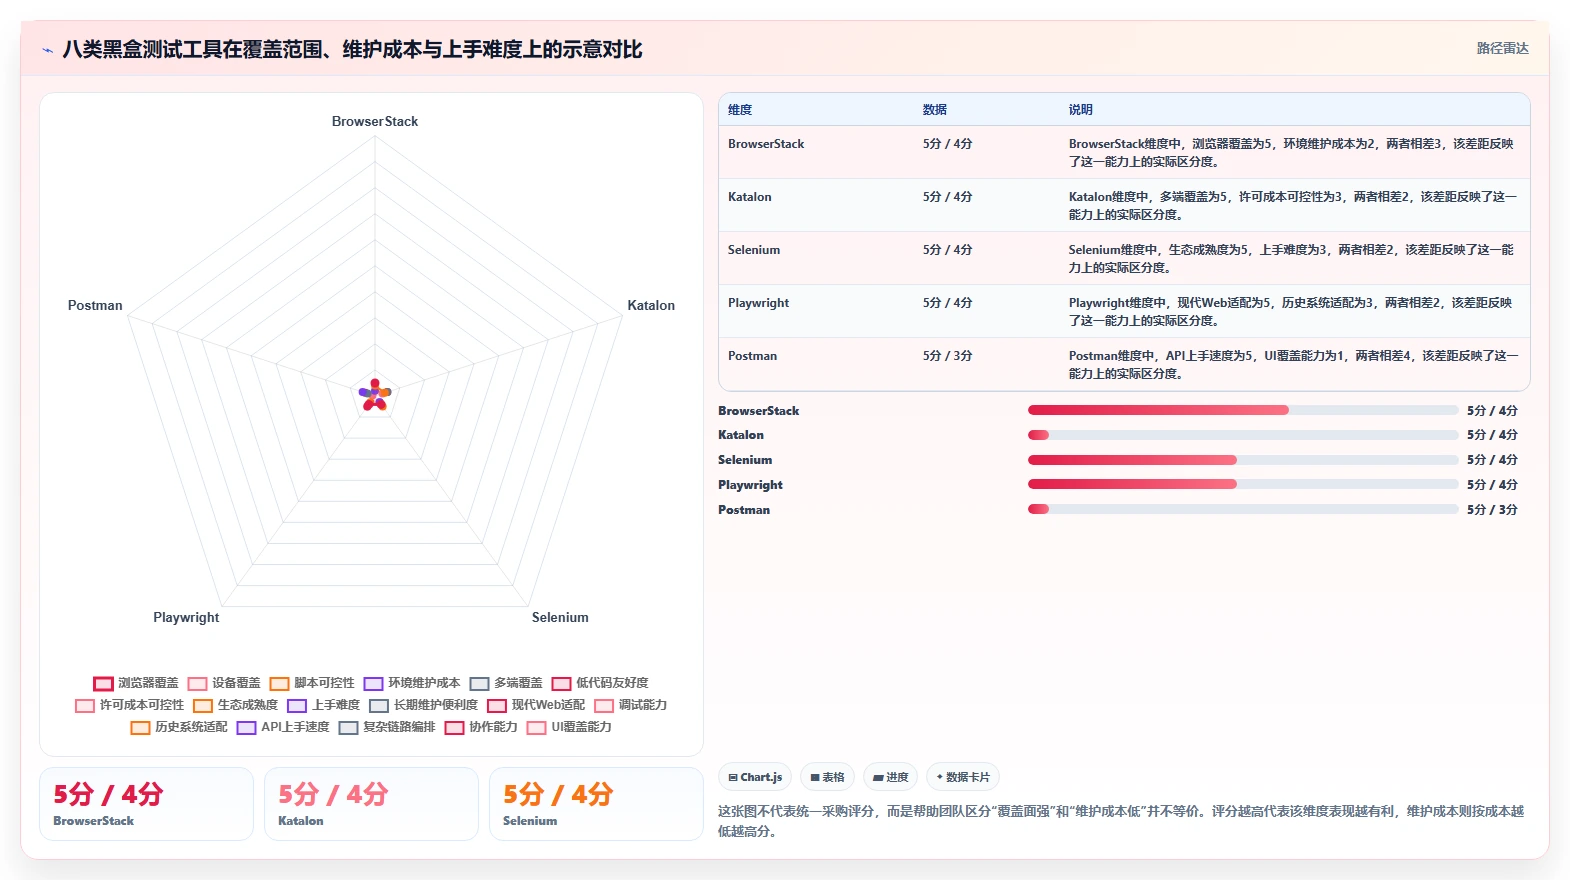Select the 数据卡片 tag chip
This screenshot has width=1570, height=880.
click(x=963, y=777)
